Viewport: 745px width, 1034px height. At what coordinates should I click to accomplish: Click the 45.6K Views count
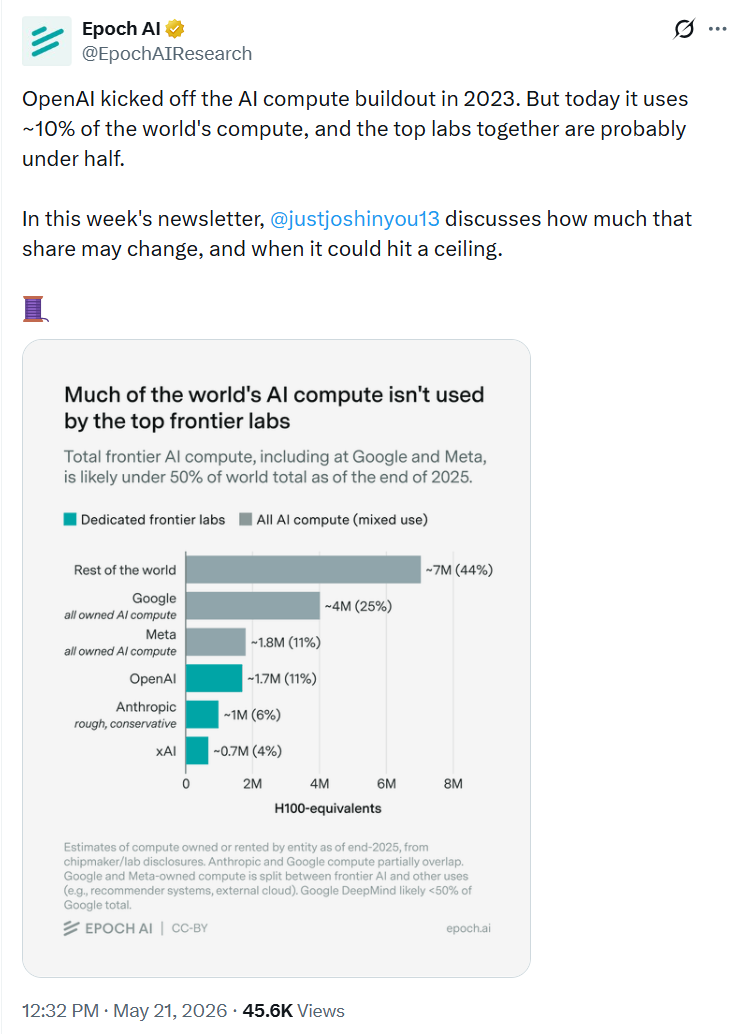[293, 1011]
